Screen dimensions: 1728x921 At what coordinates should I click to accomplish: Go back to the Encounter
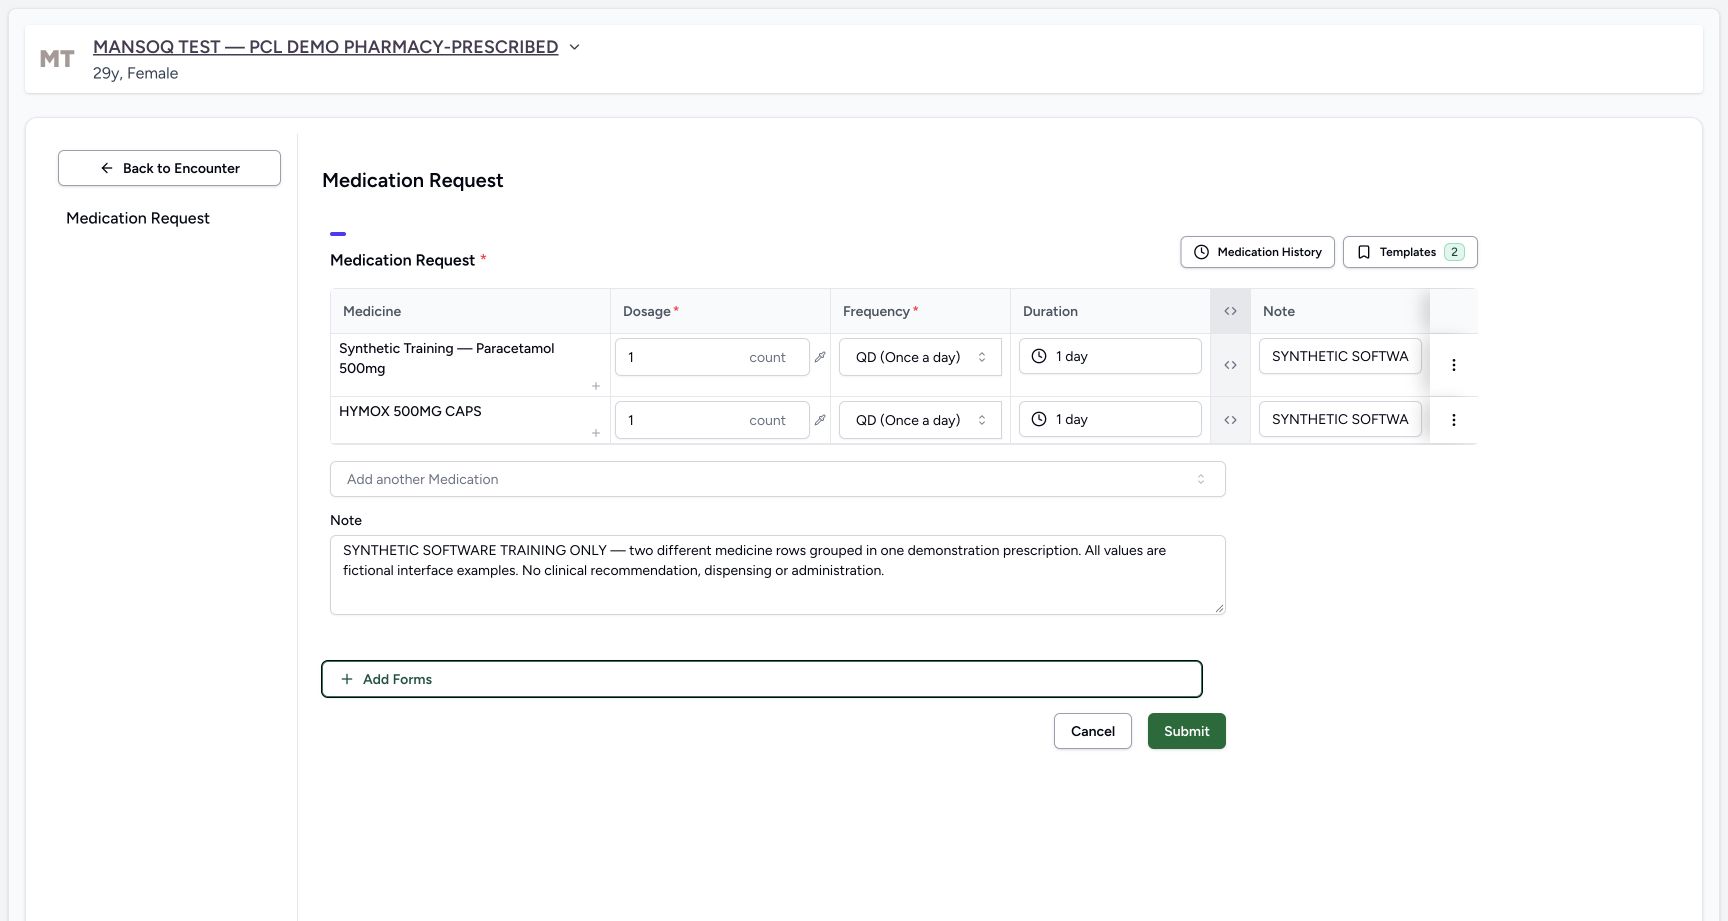click(x=169, y=168)
